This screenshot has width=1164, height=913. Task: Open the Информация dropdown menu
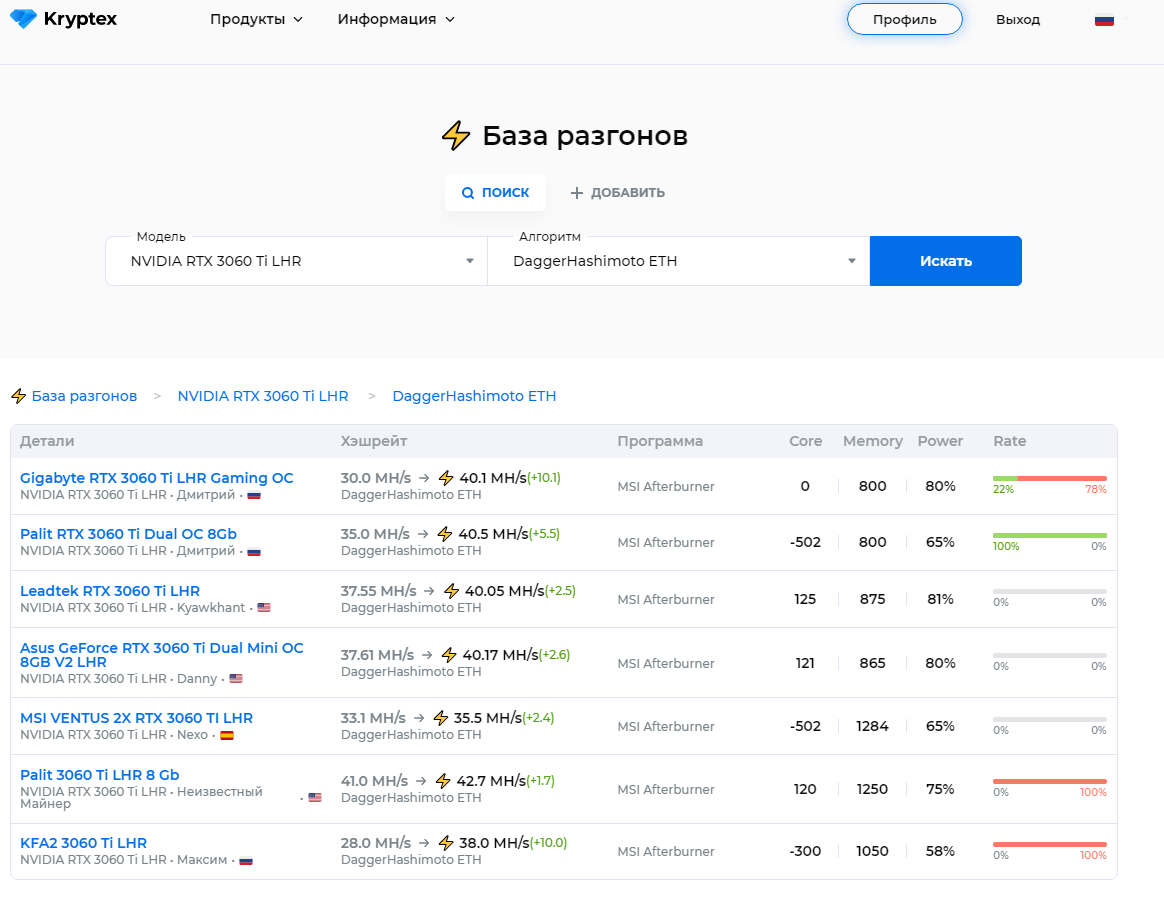[x=396, y=19]
